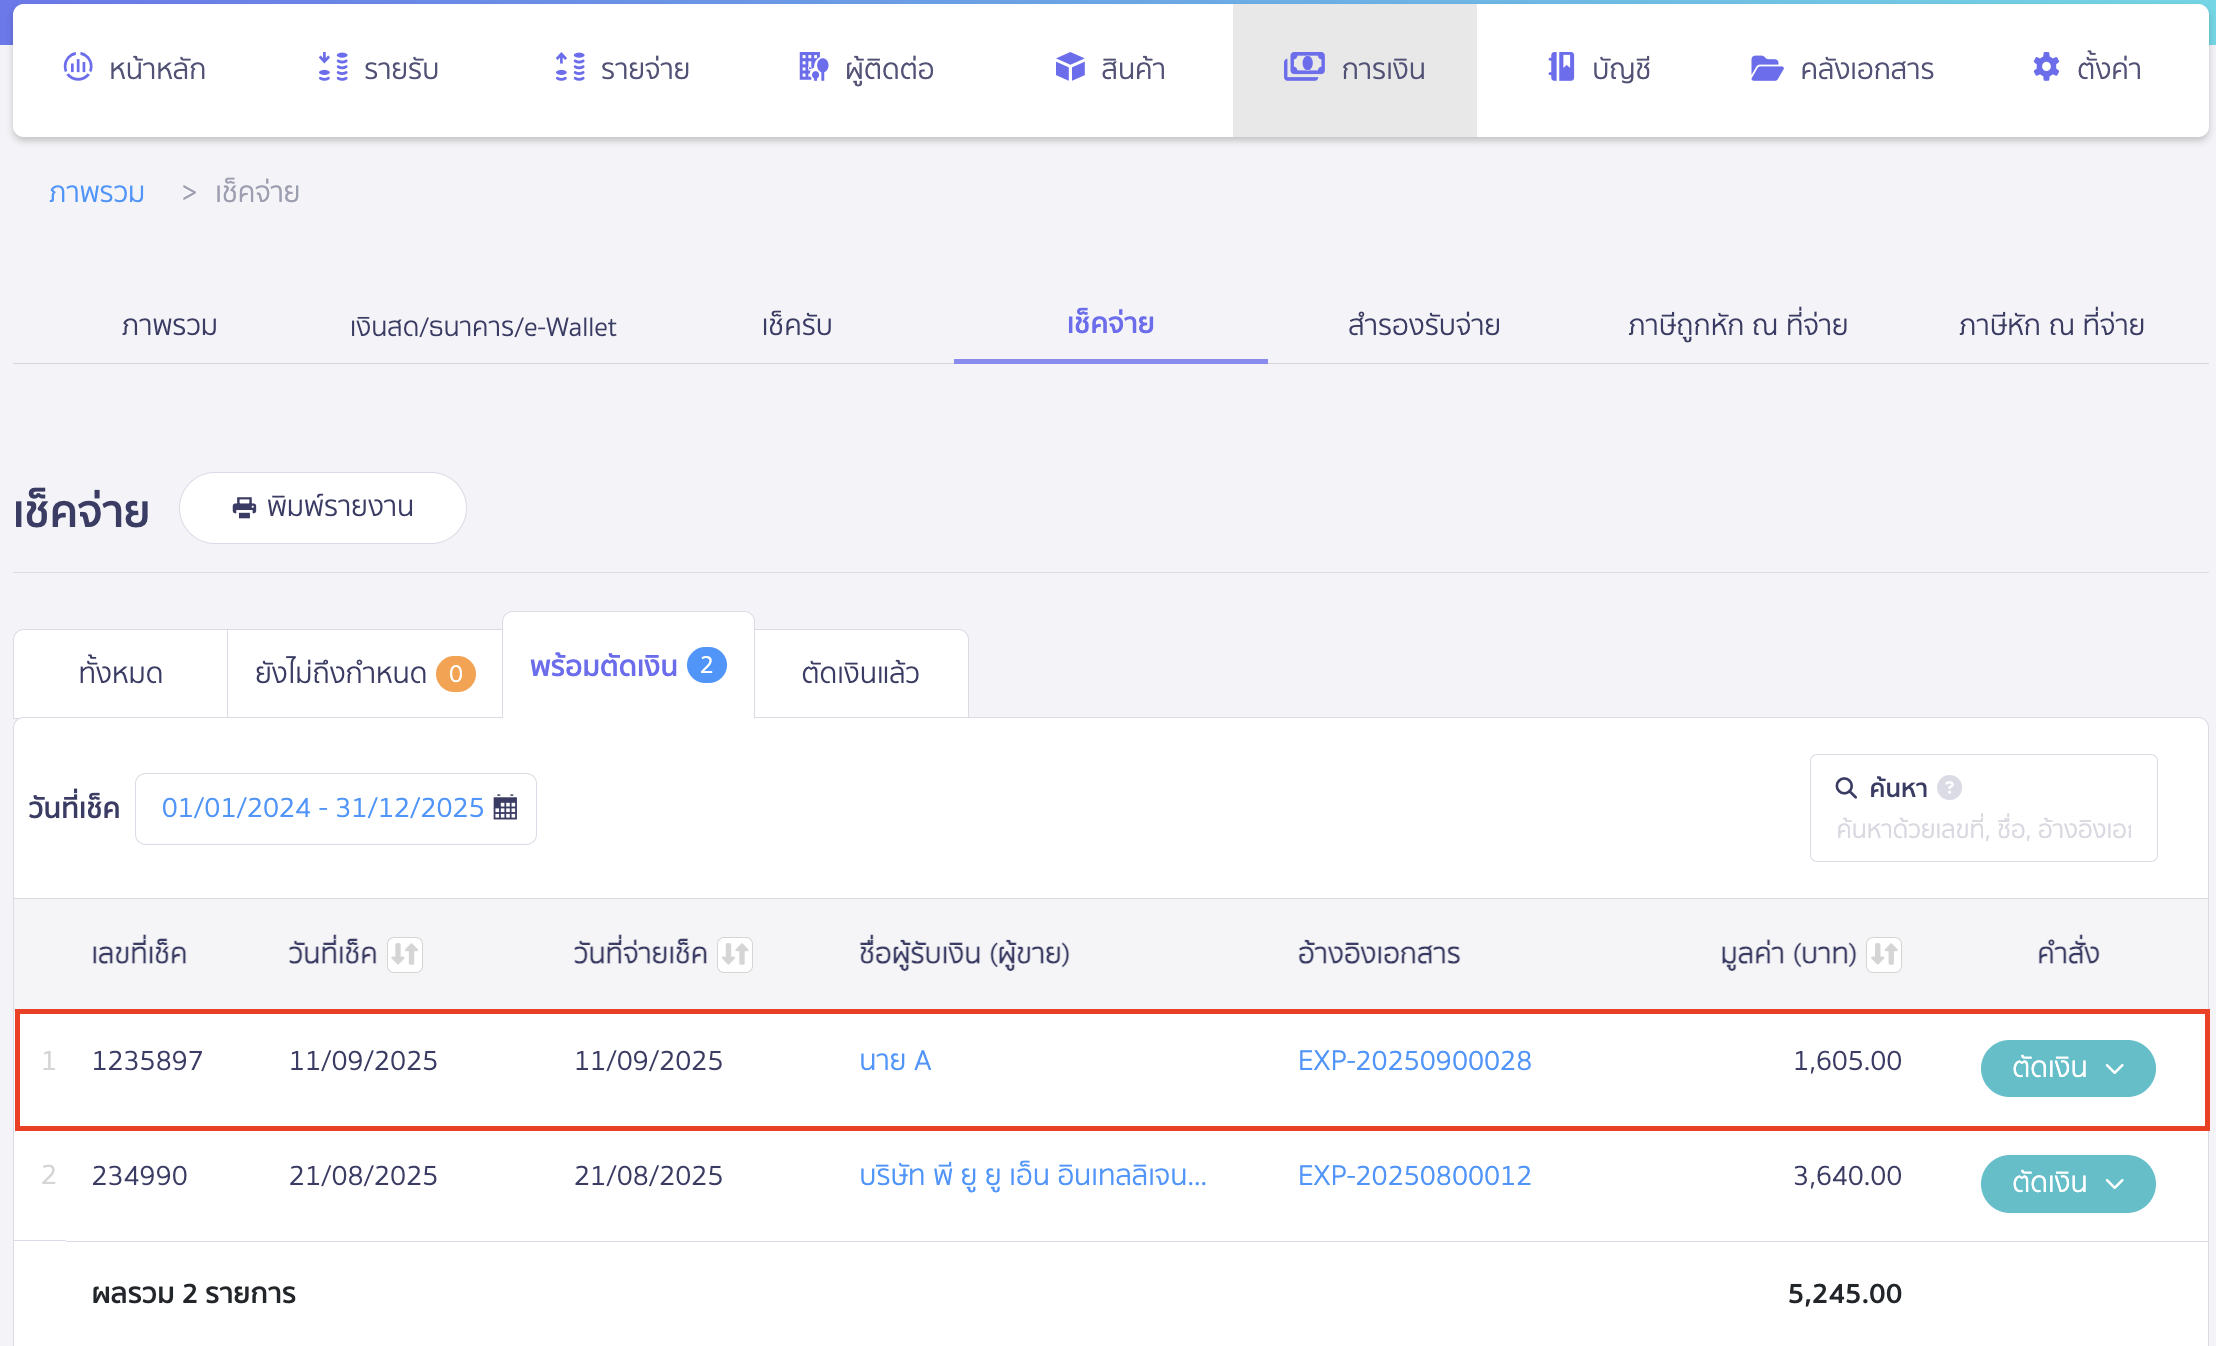Open the หน้าหลัก menu
Viewport: 2216px width, 1346px height.
coord(135,68)
